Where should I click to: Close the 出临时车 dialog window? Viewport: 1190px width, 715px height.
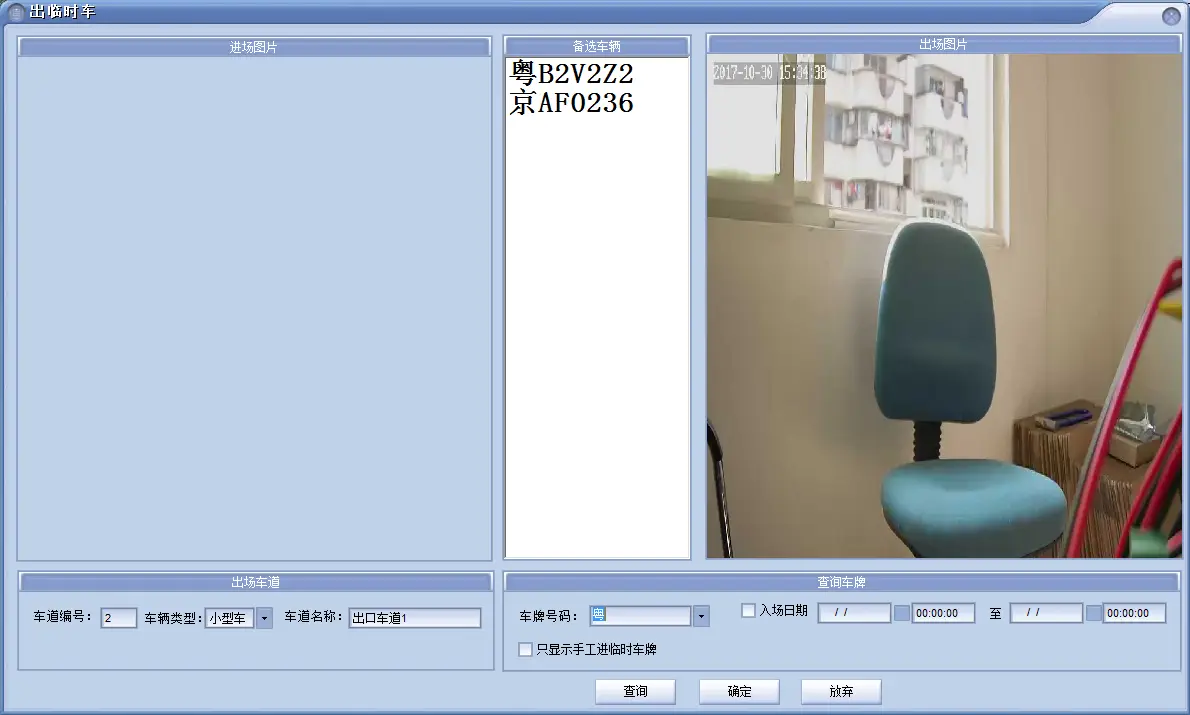pyautogui.click(x=1170, y=16)
